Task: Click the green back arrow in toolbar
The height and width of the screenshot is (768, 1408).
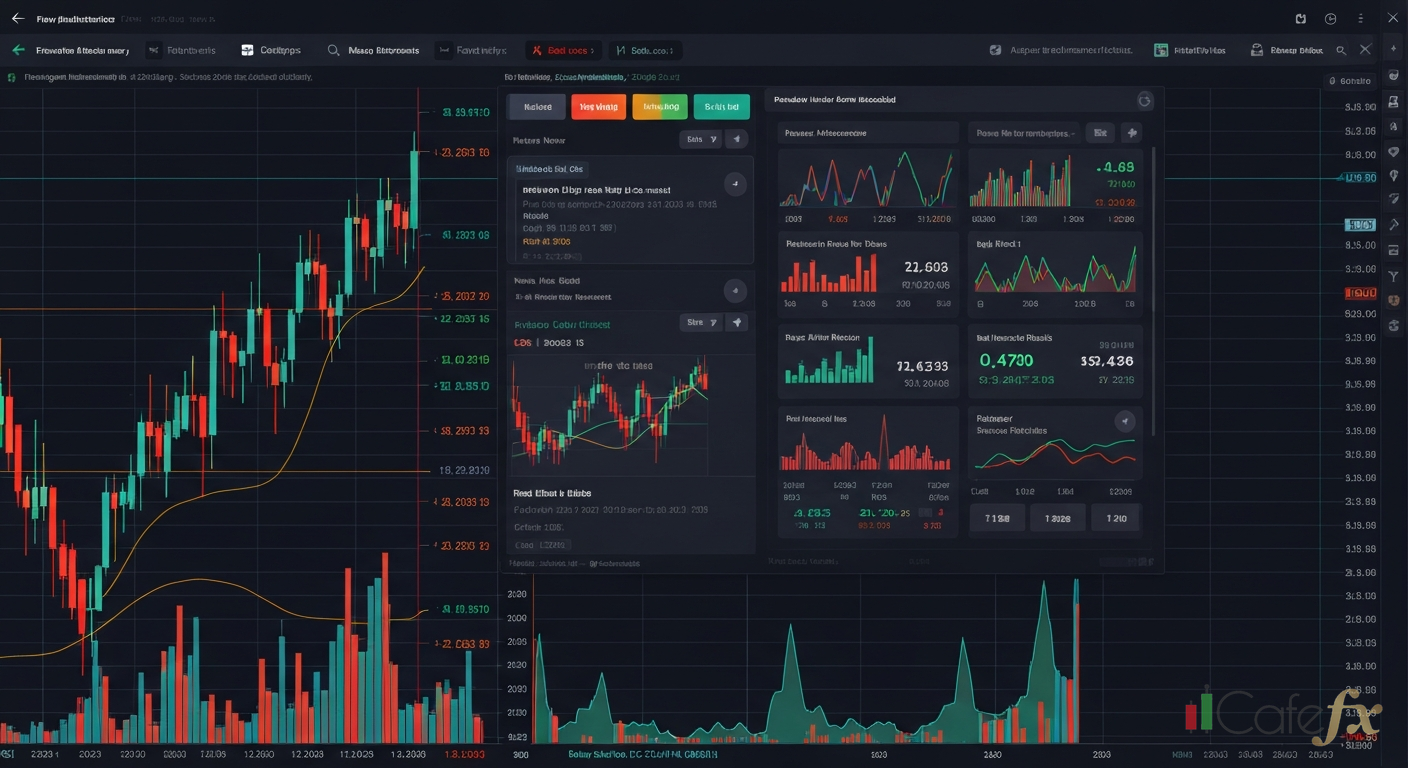Action: [18, 50]
